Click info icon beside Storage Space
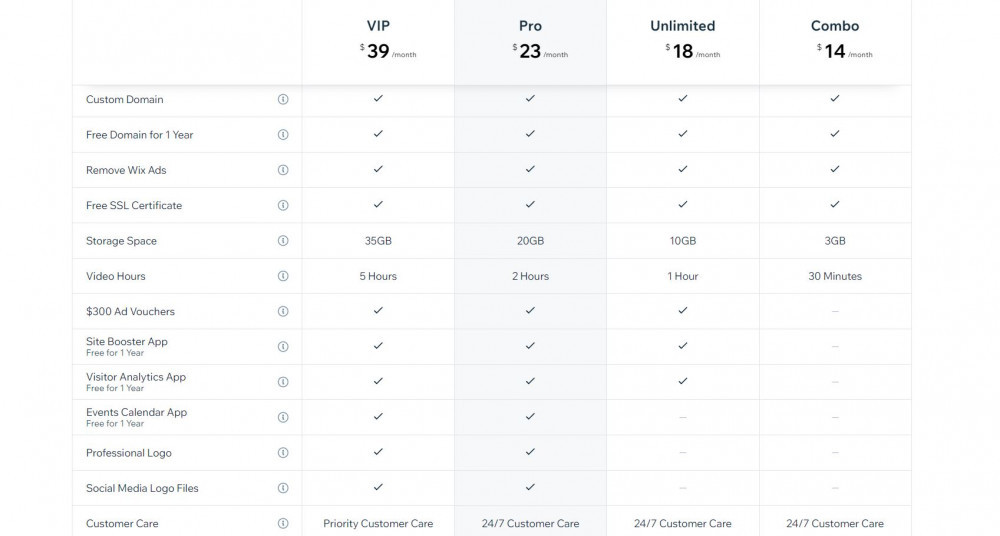The image size is (1000, 536). click(283, 241)
